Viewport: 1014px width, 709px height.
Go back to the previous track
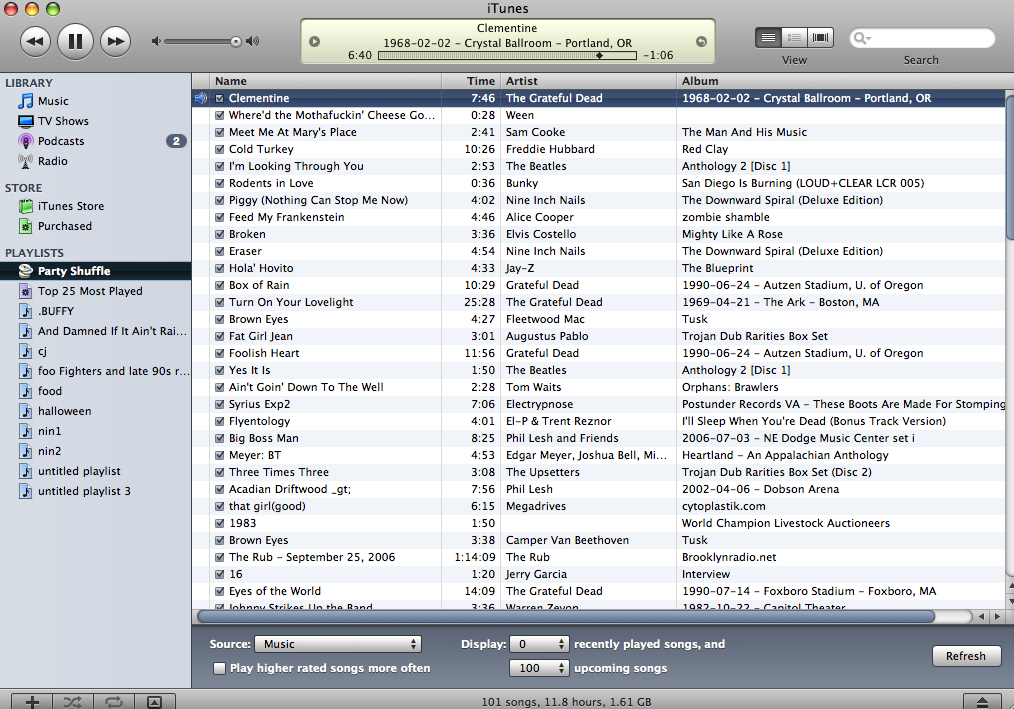coord(34,41)
